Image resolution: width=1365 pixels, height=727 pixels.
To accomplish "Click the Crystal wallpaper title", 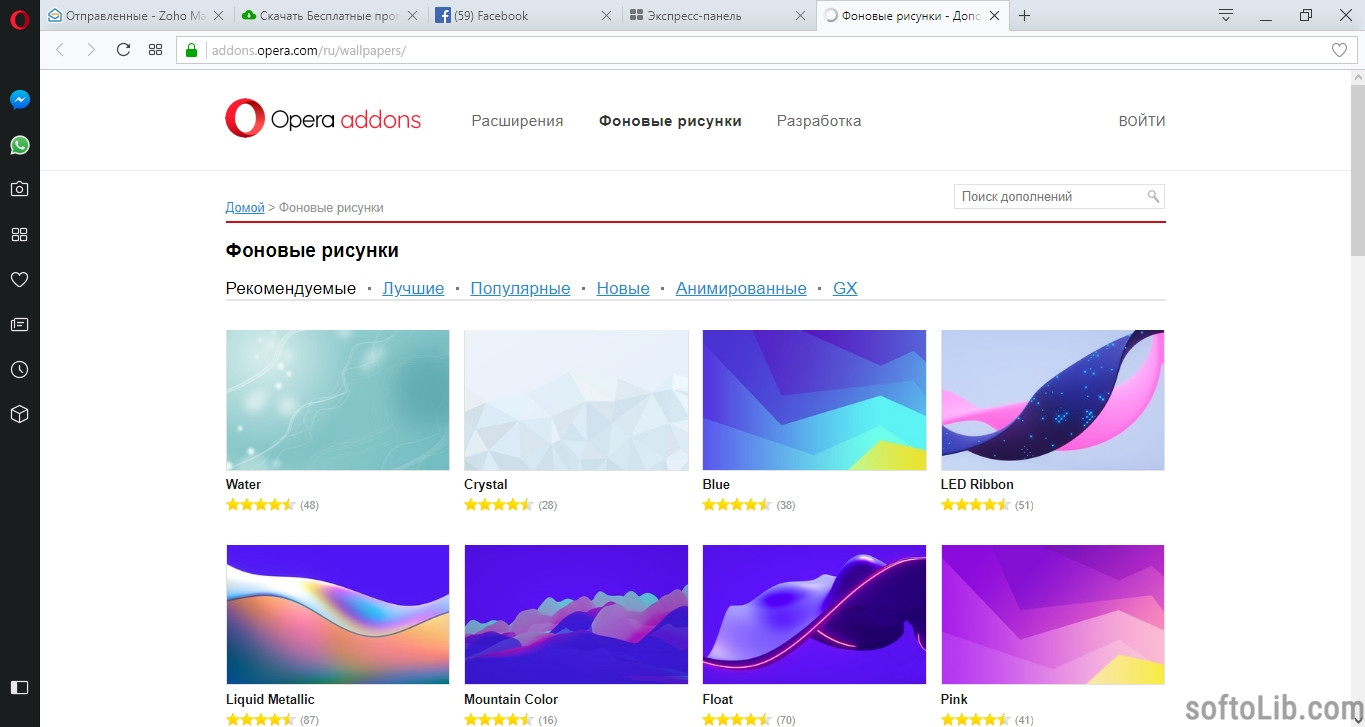I will (x=486, y=484).
